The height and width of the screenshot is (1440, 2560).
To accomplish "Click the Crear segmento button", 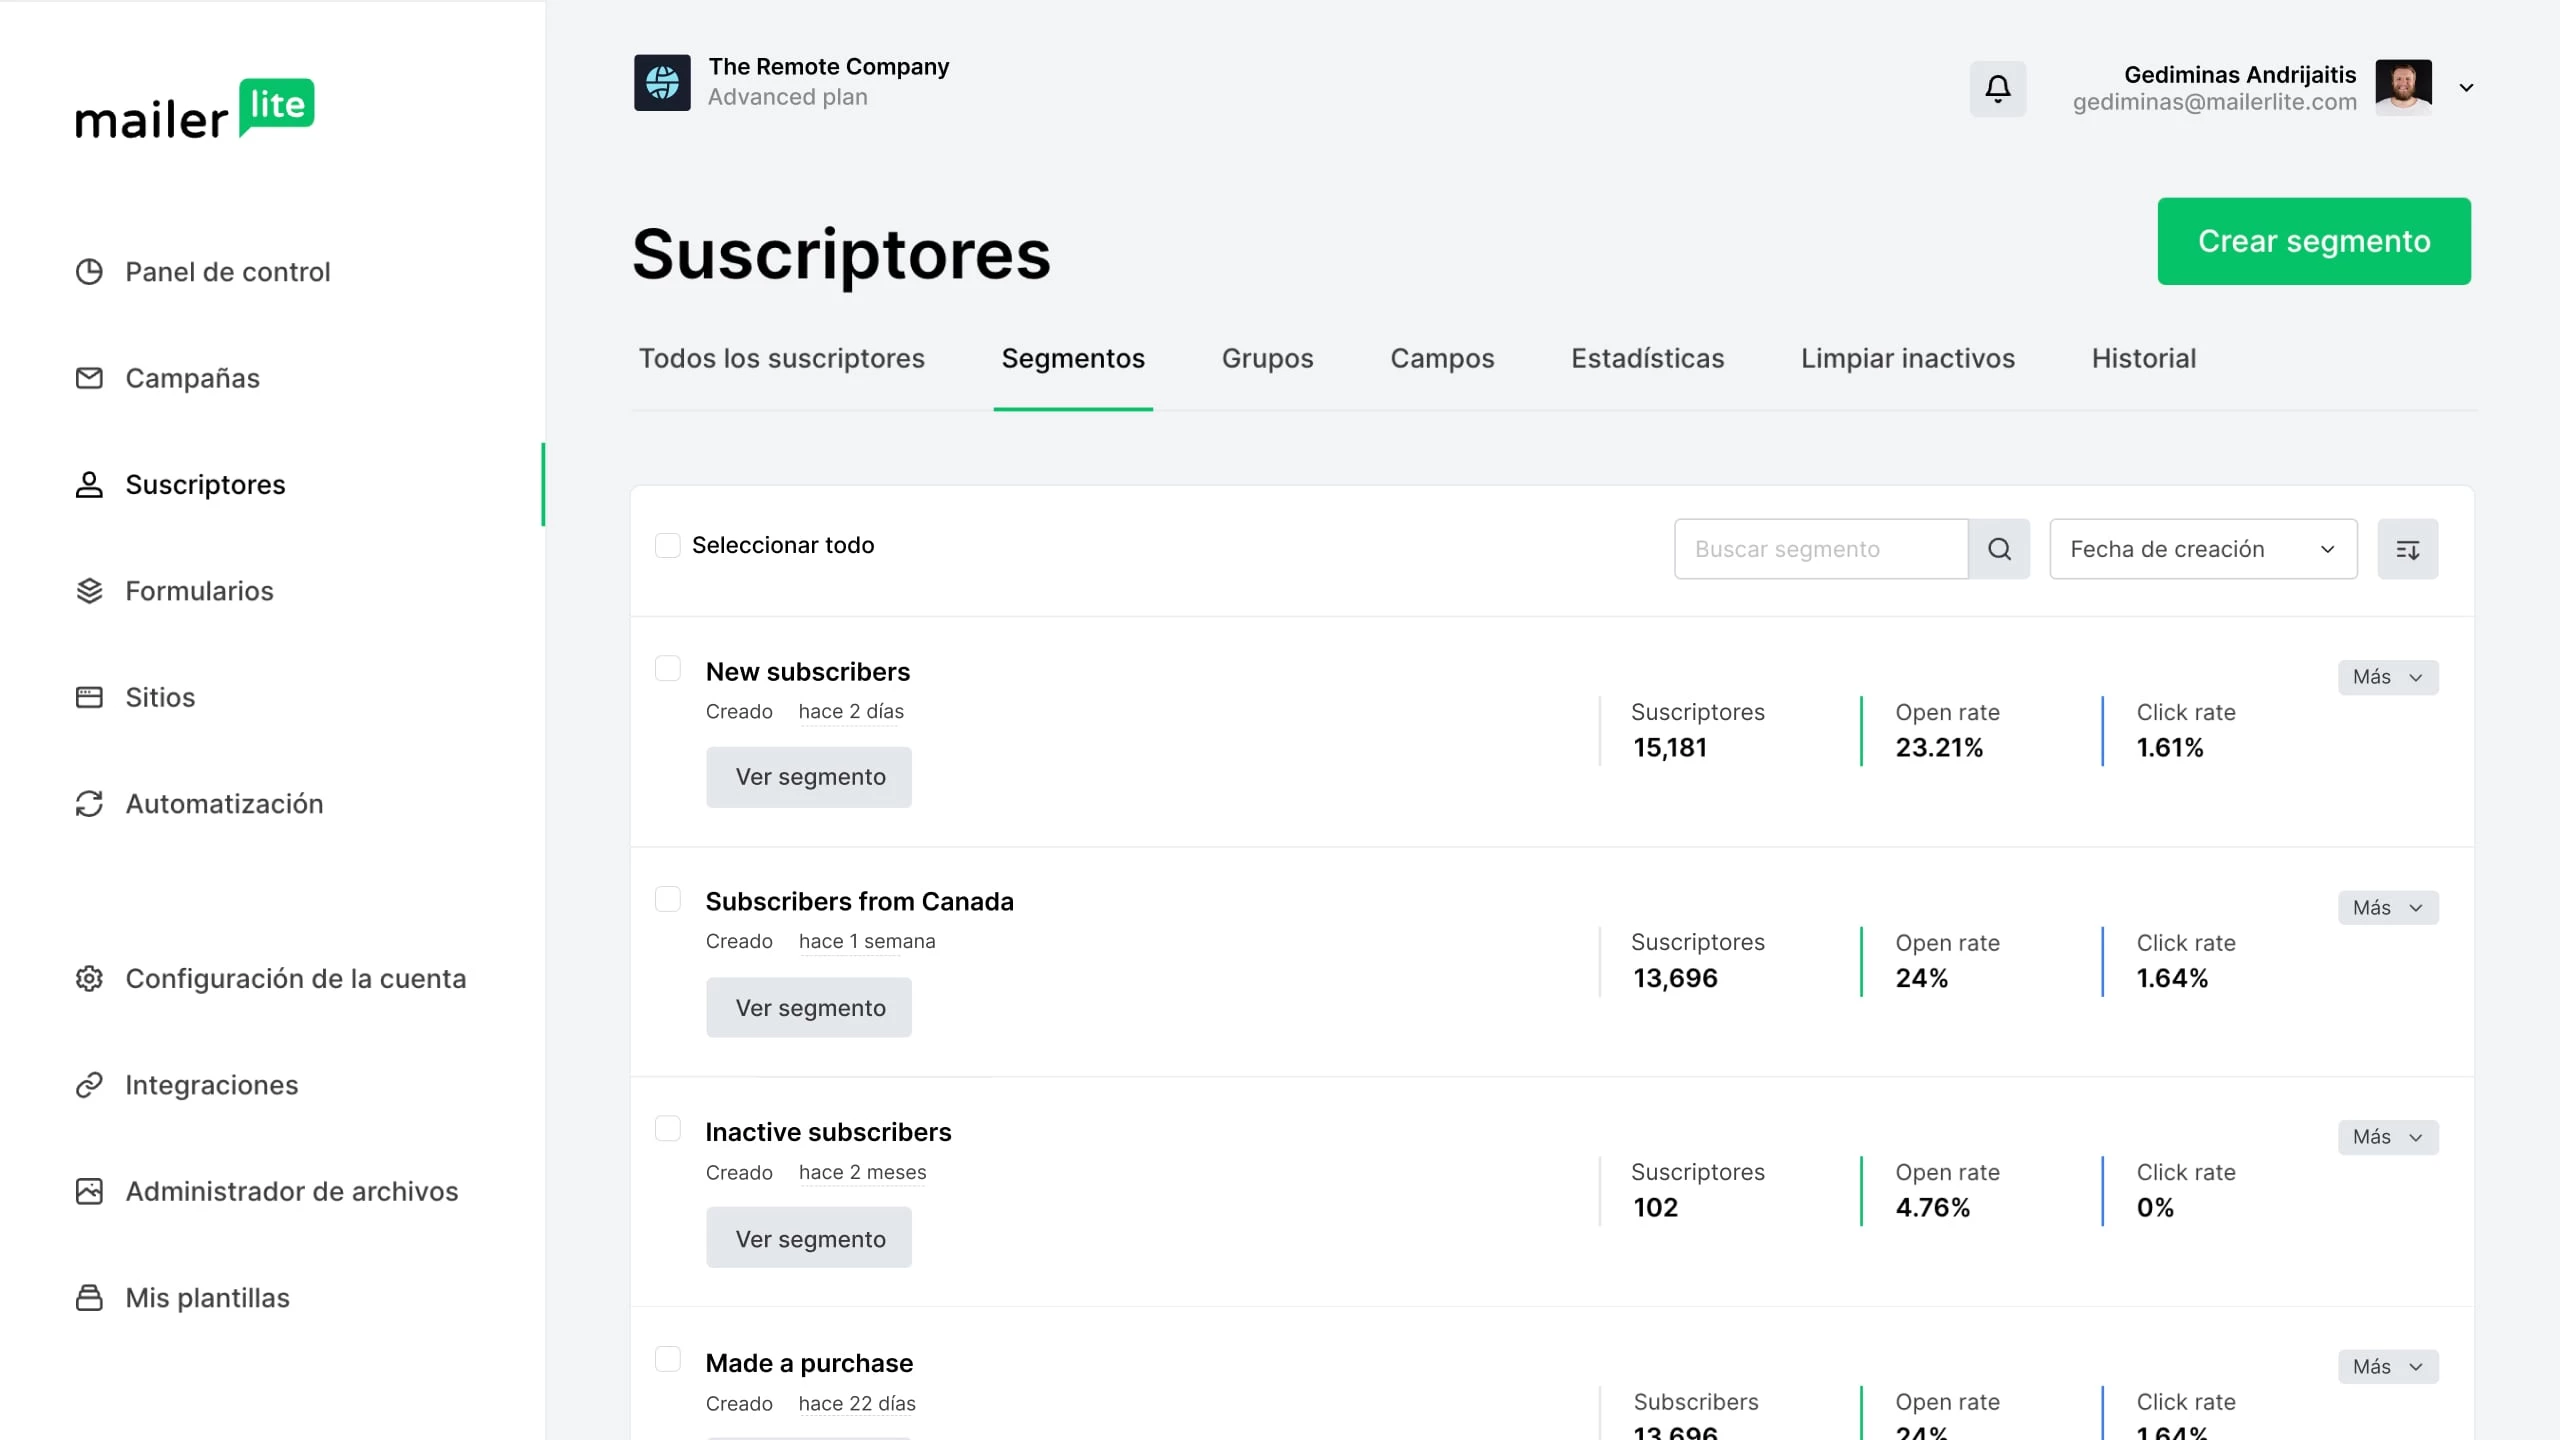I will 2313,241.
